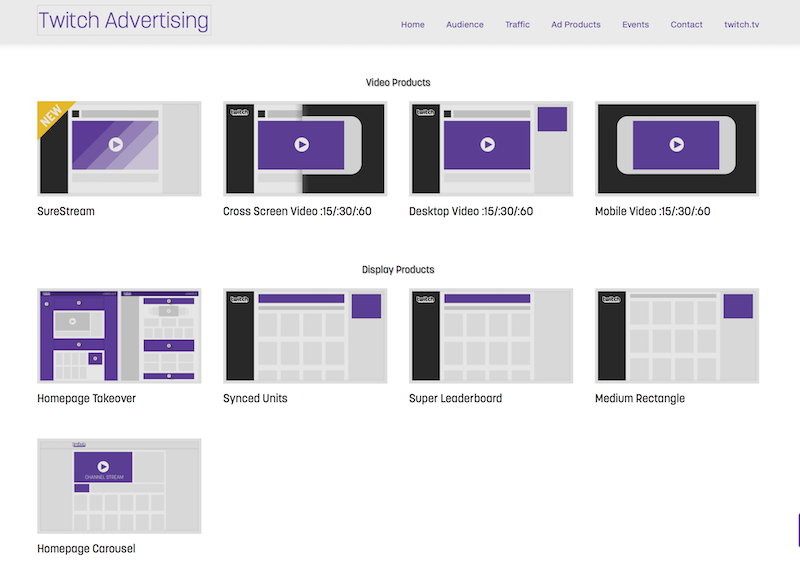
Task: Click the SureStream play button icon
Action: [116, 144]
